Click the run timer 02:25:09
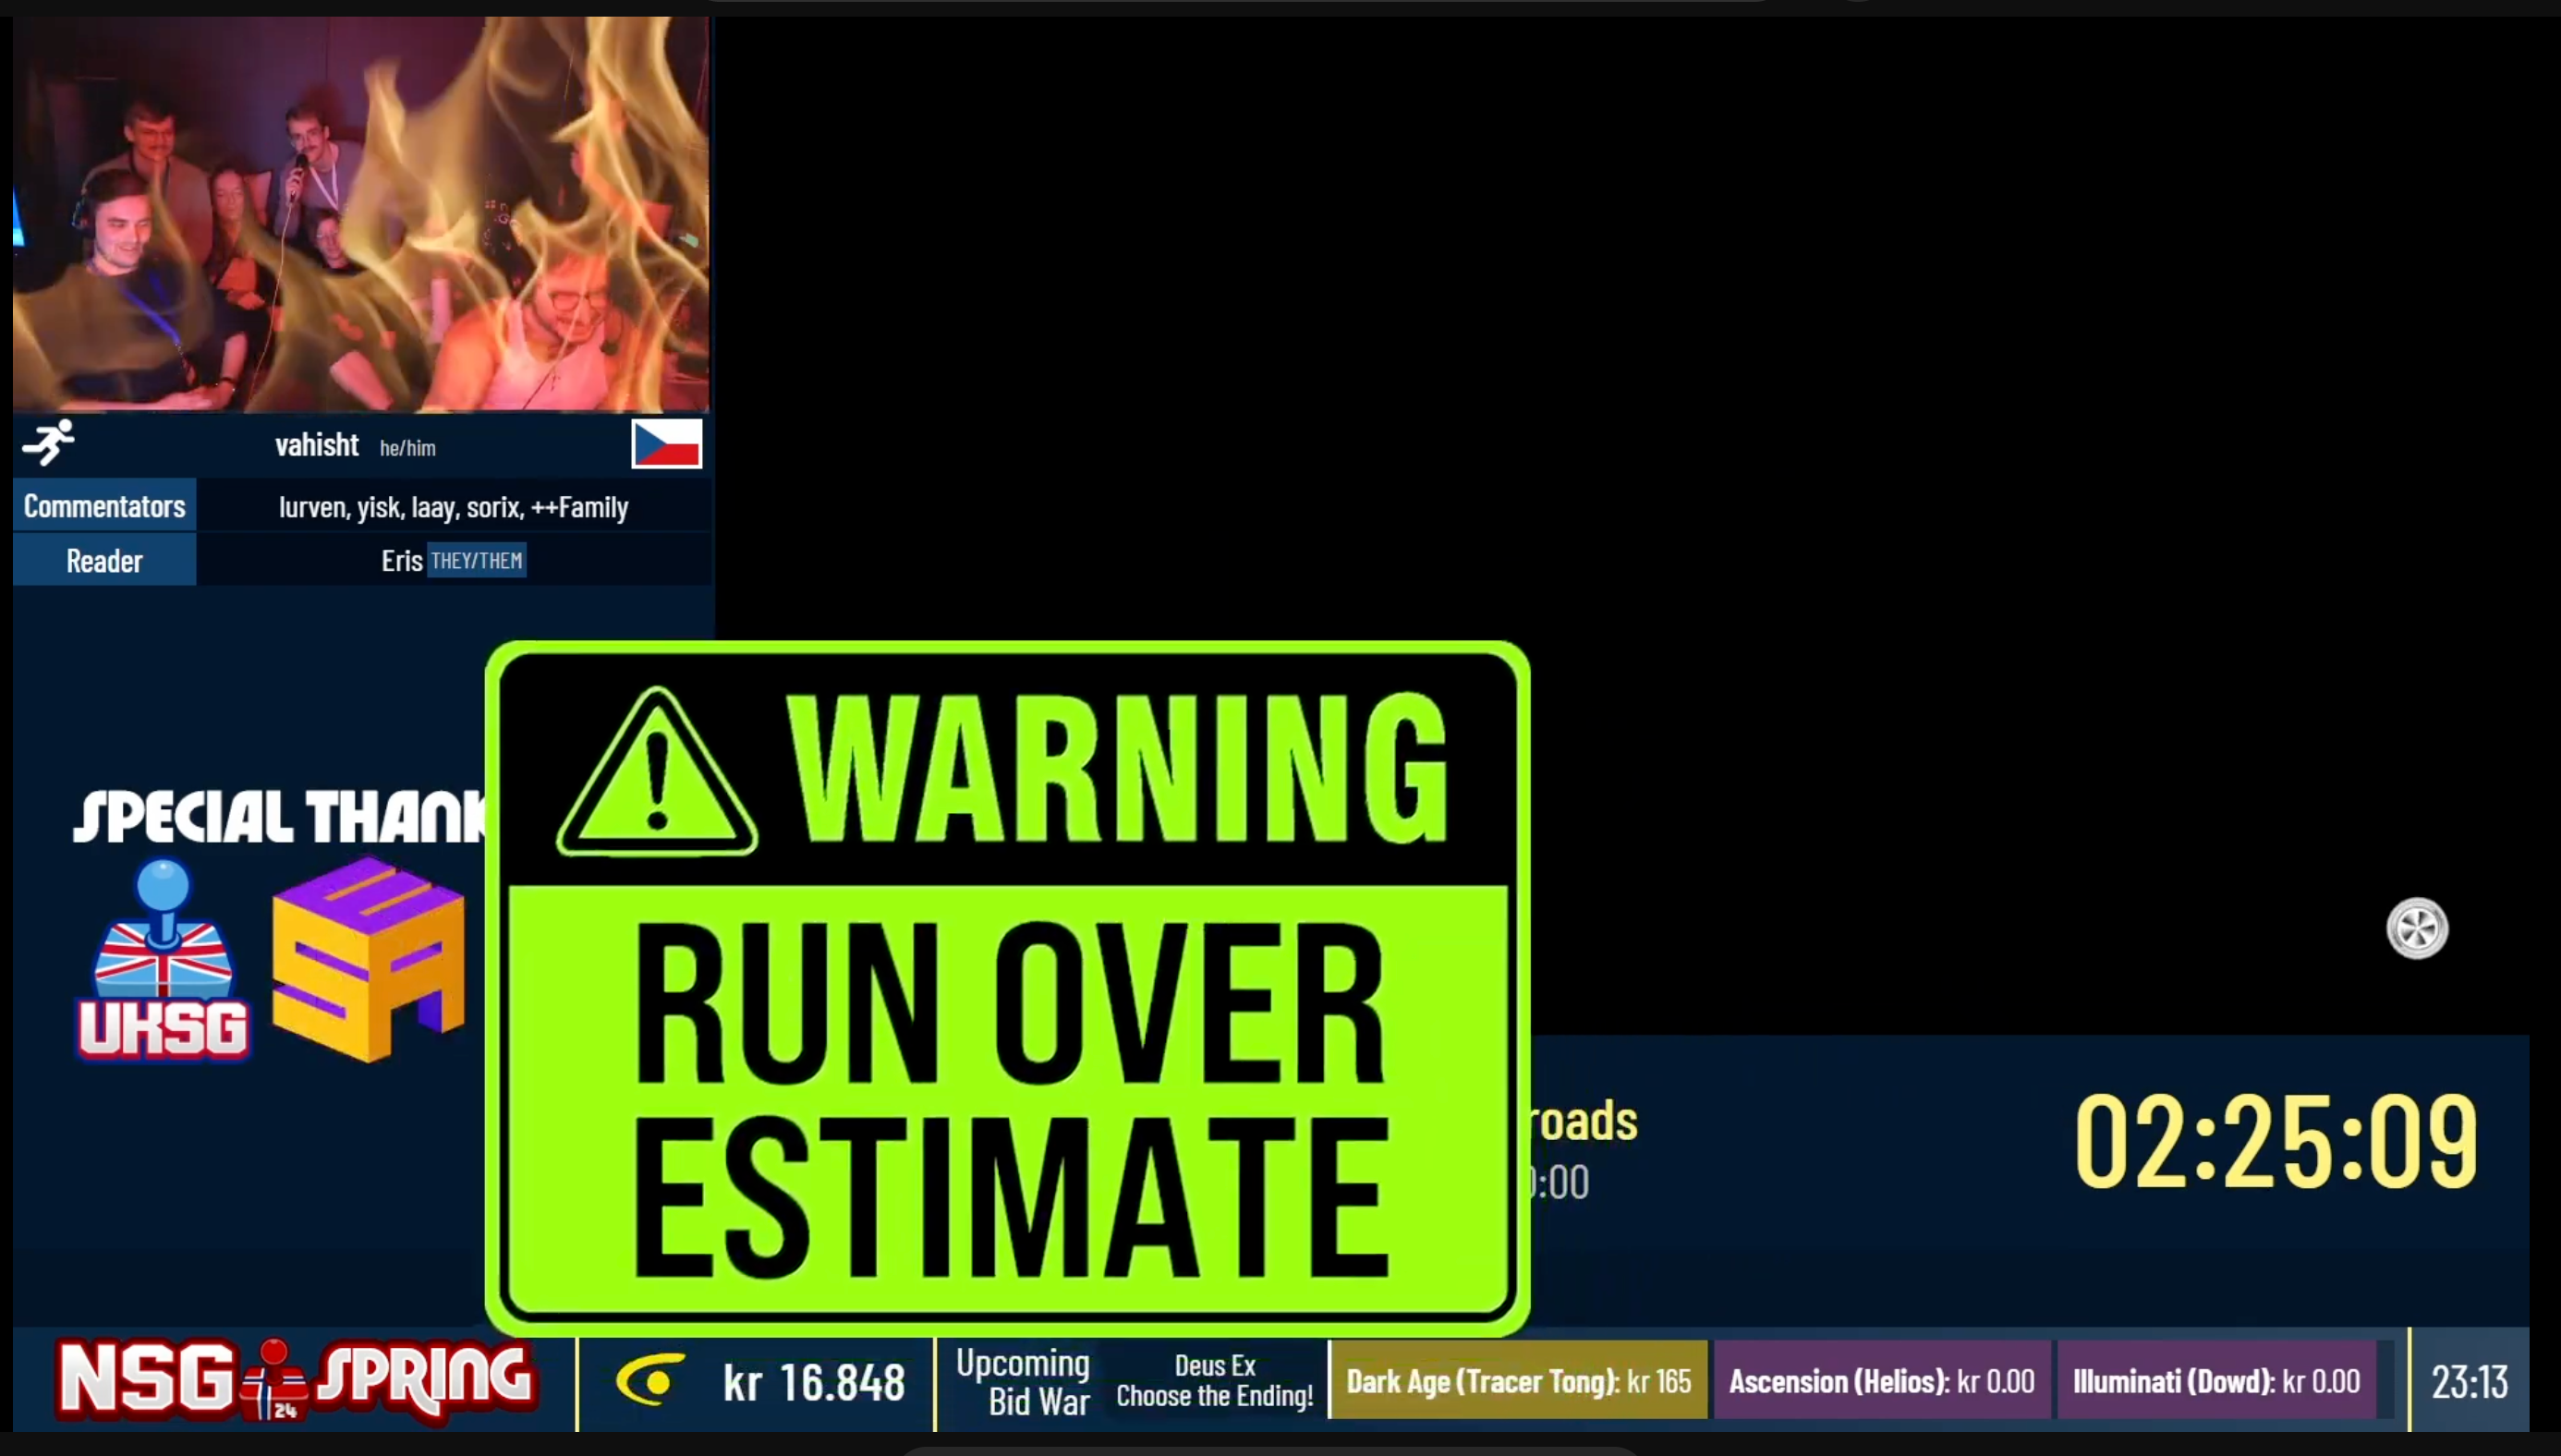Screen dimensions: 2561x1456 click(x=2276, y=1141)
